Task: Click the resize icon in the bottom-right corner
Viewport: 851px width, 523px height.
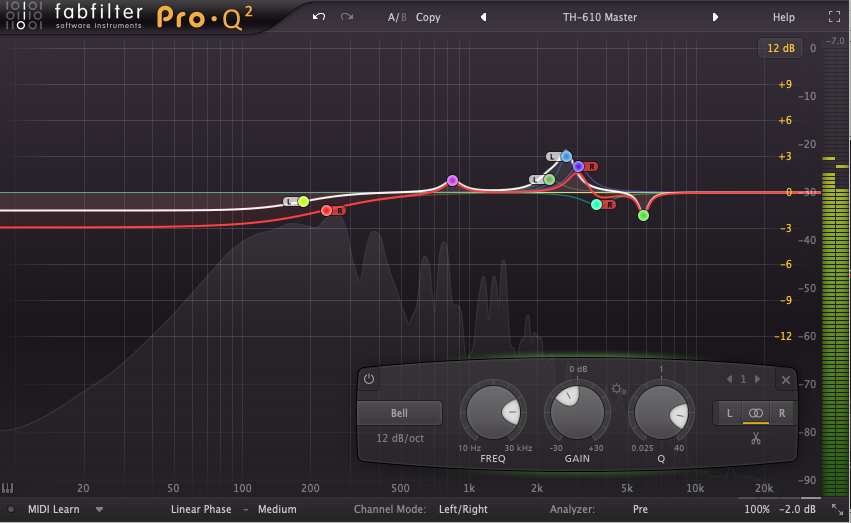Action: tap(835, 509)
